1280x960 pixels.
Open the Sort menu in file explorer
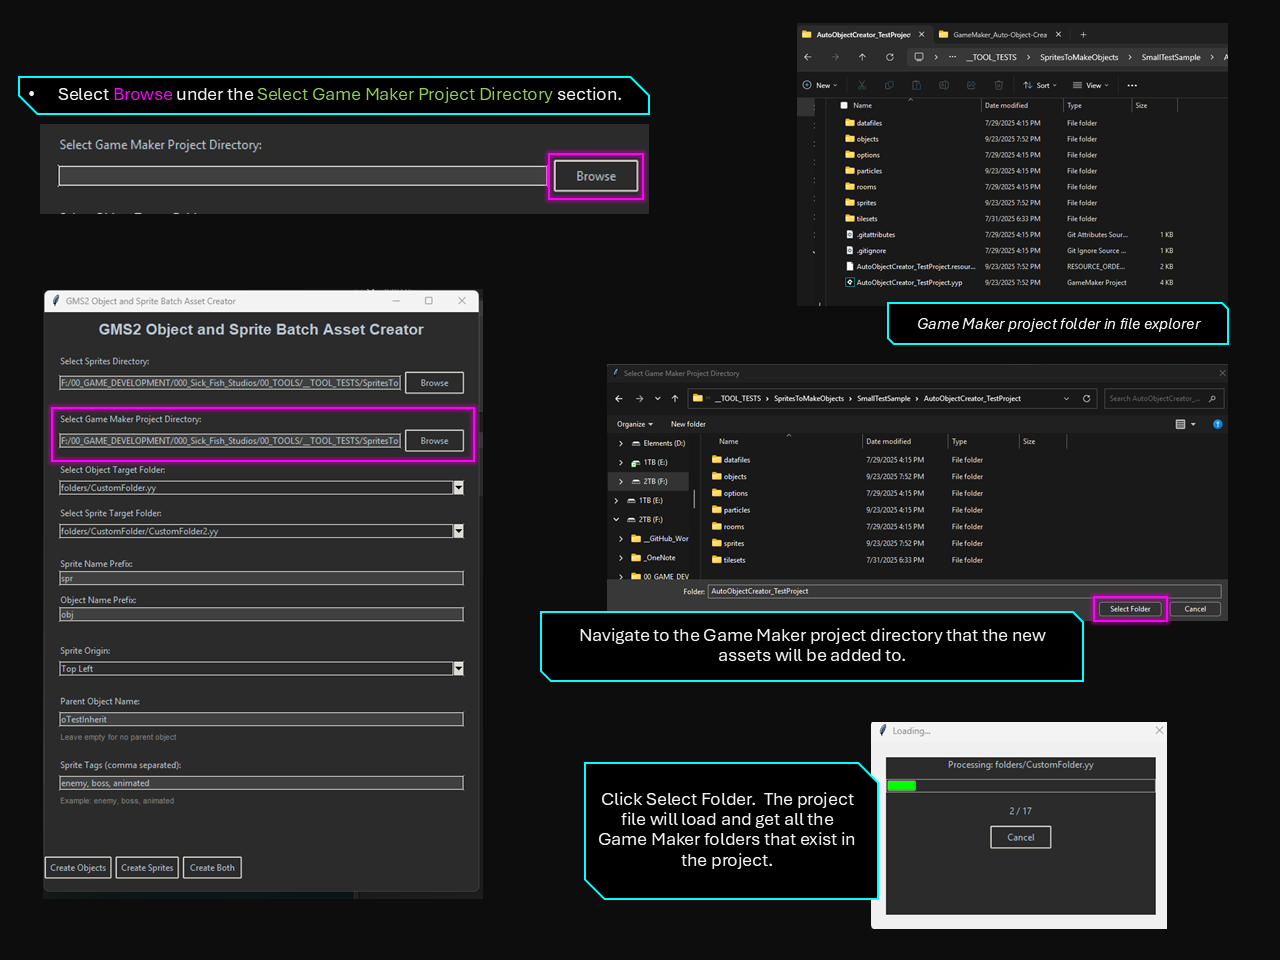(1040, 85)
